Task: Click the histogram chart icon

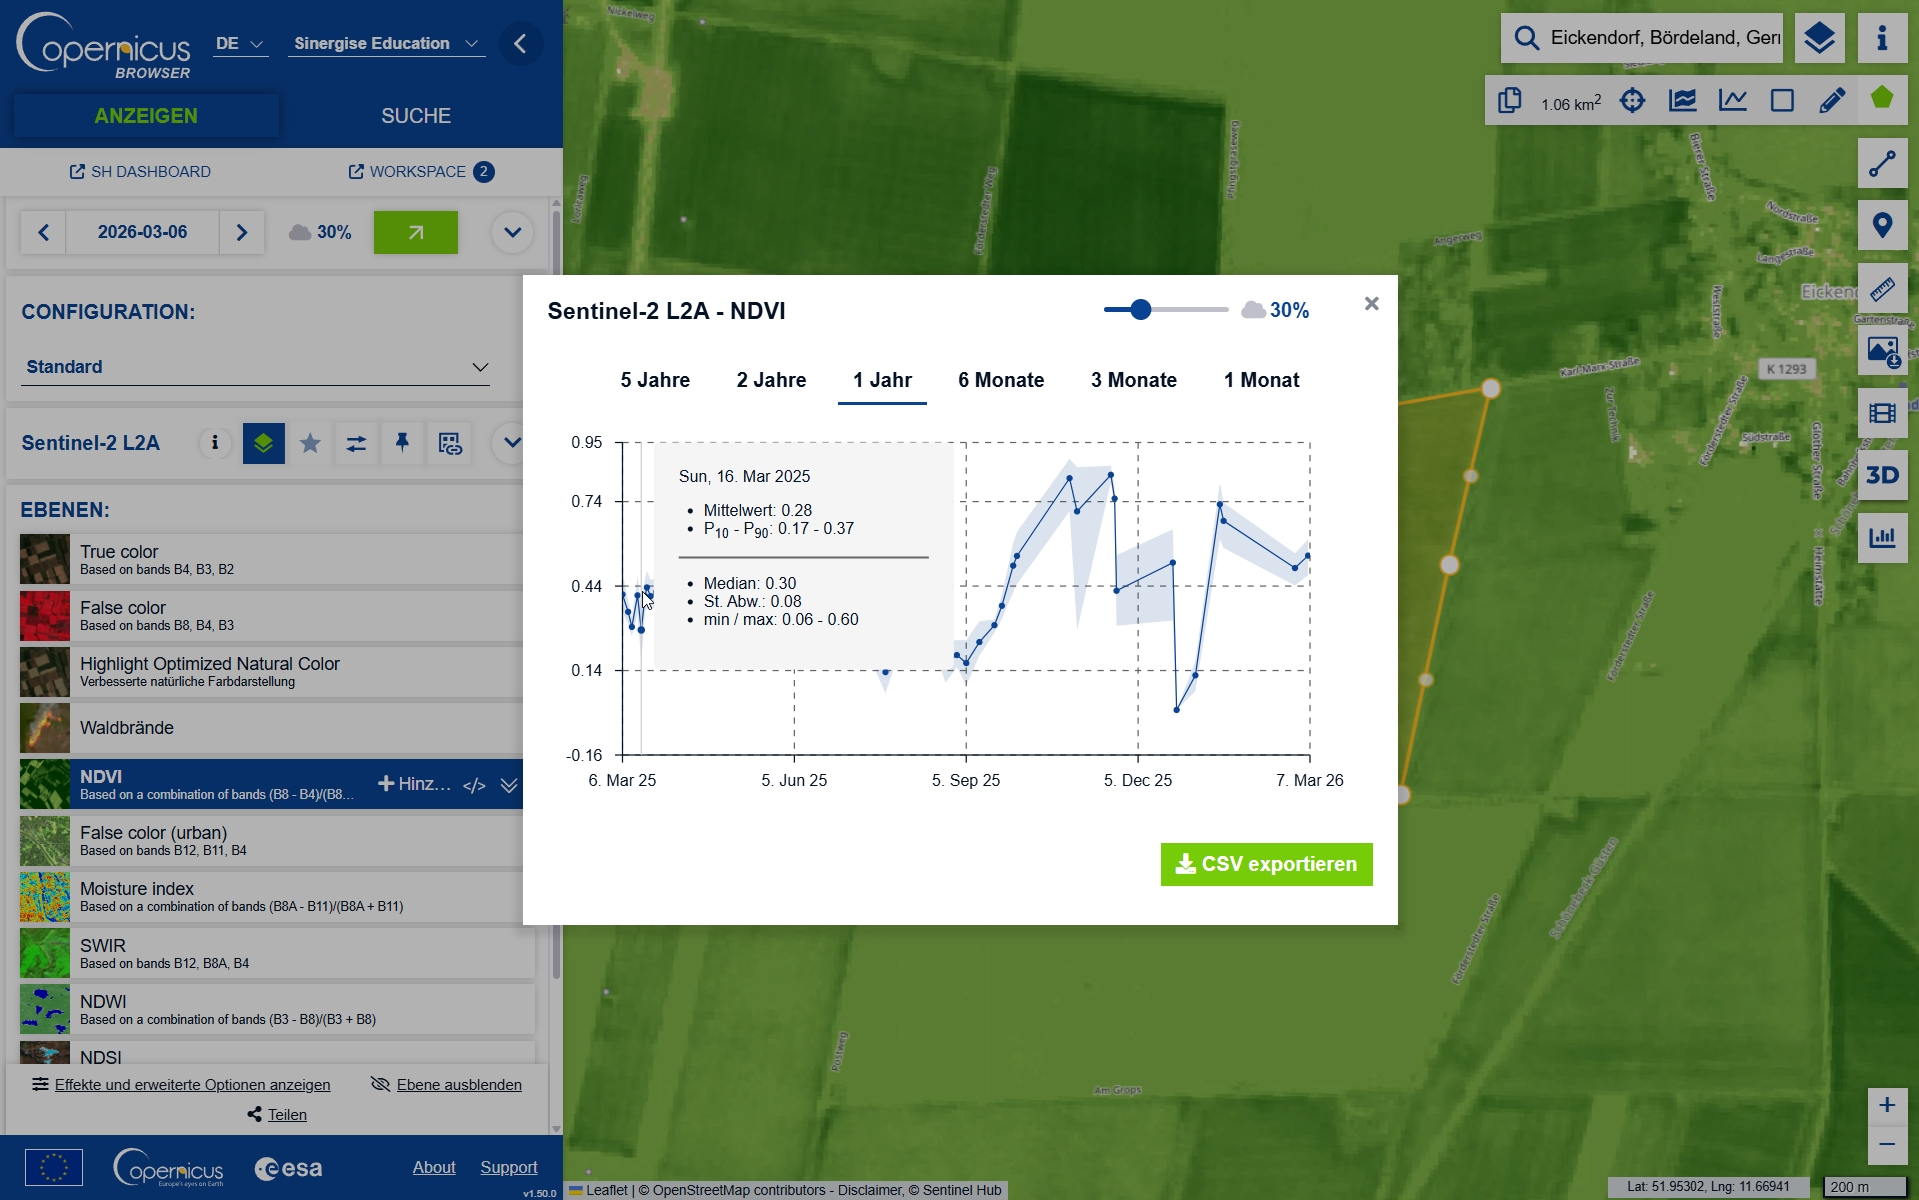Action: (1882, 538)
